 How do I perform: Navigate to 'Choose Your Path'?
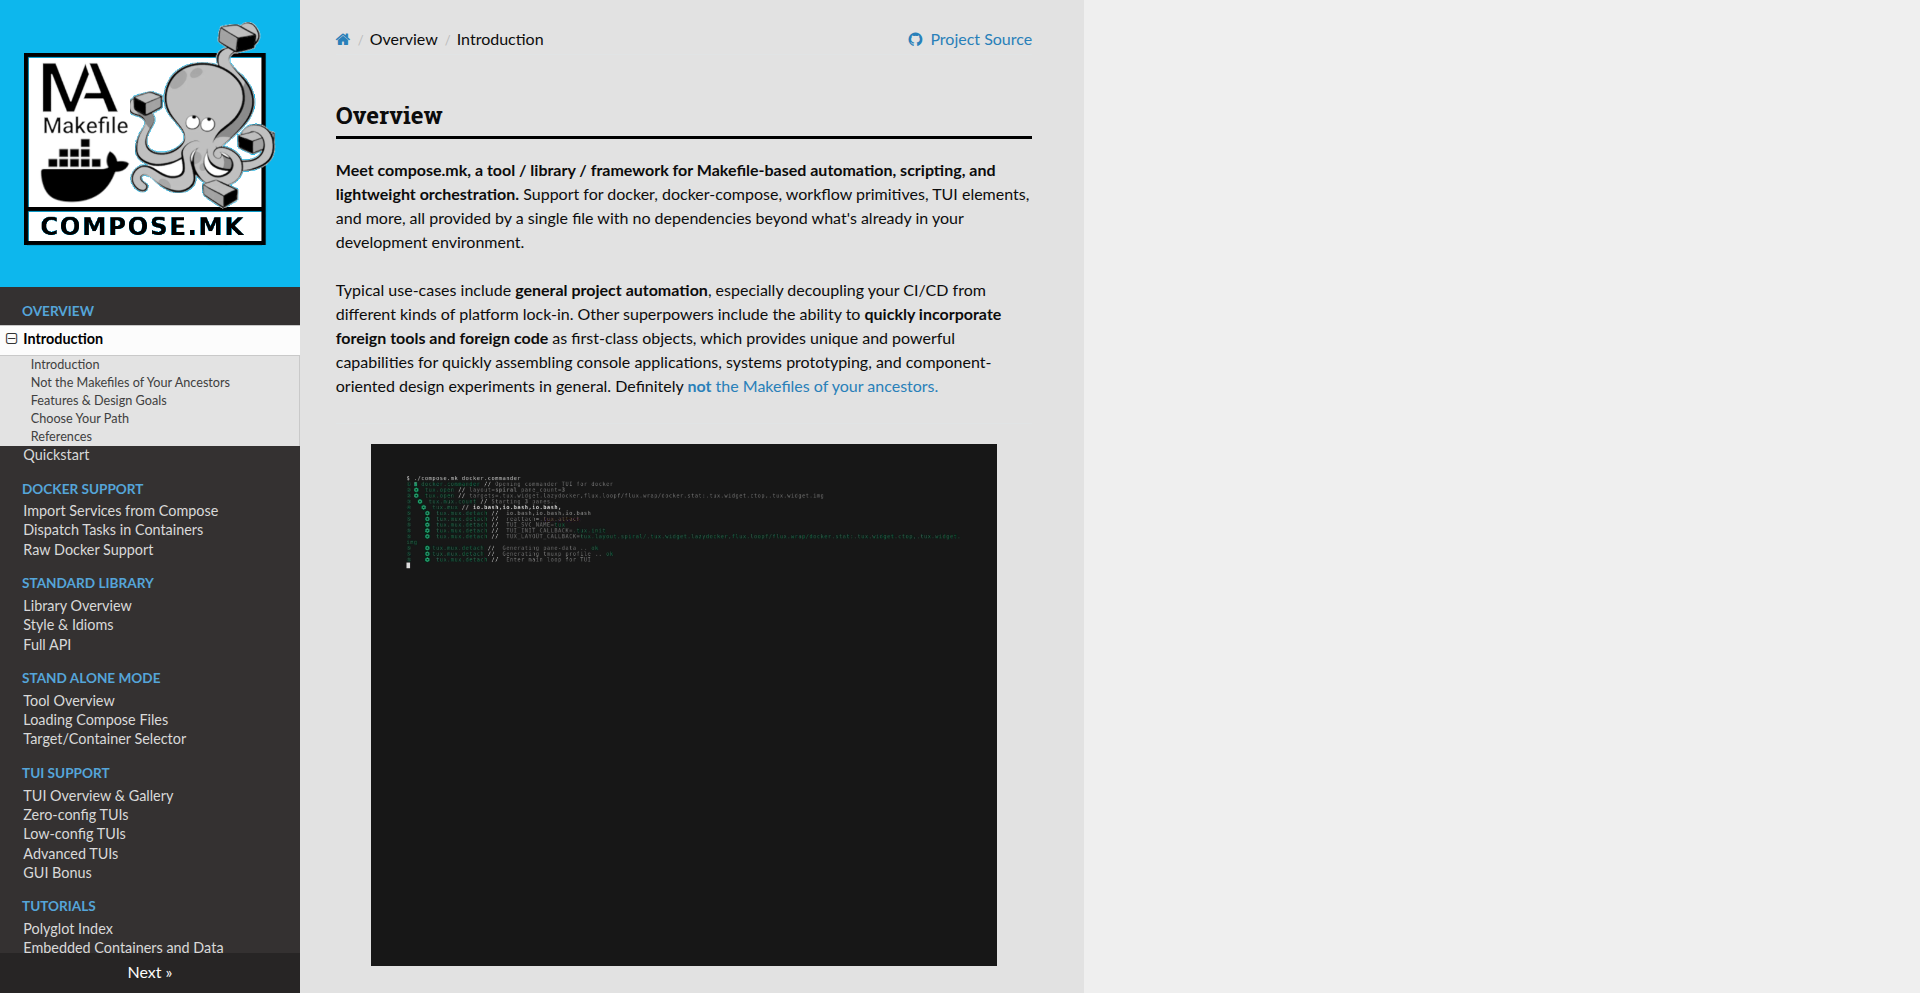[79, 418]
